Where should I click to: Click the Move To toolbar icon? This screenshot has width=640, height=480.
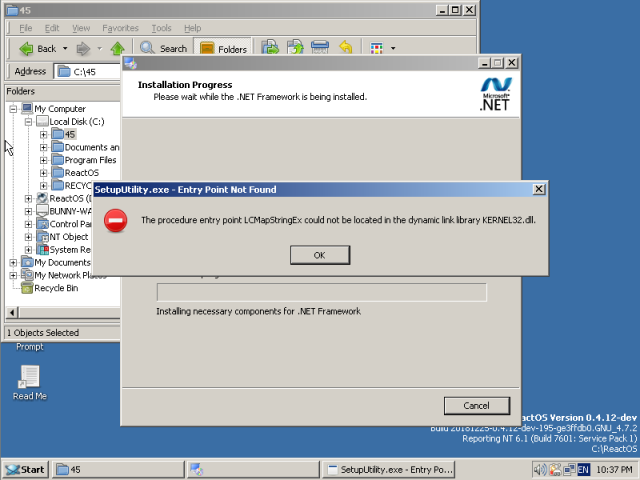point(270,48)
